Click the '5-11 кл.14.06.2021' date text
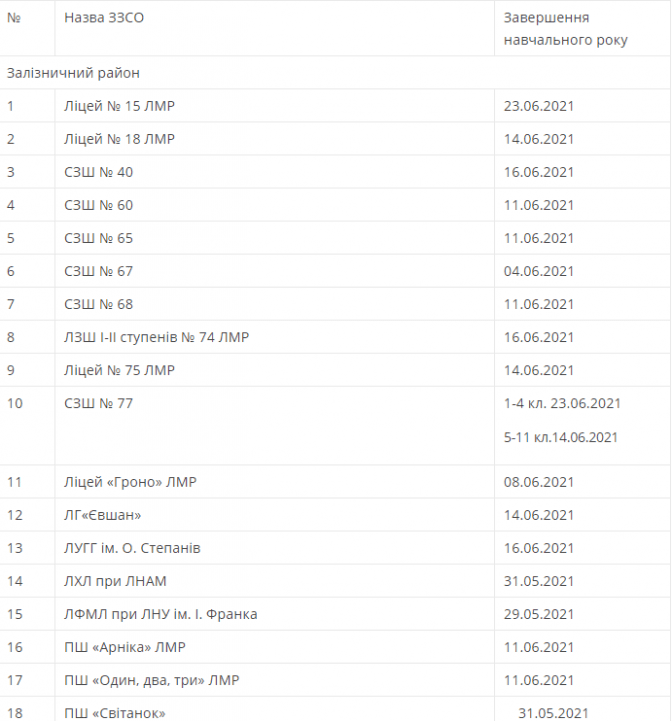 pyautogui.click(x=561, y=437)
